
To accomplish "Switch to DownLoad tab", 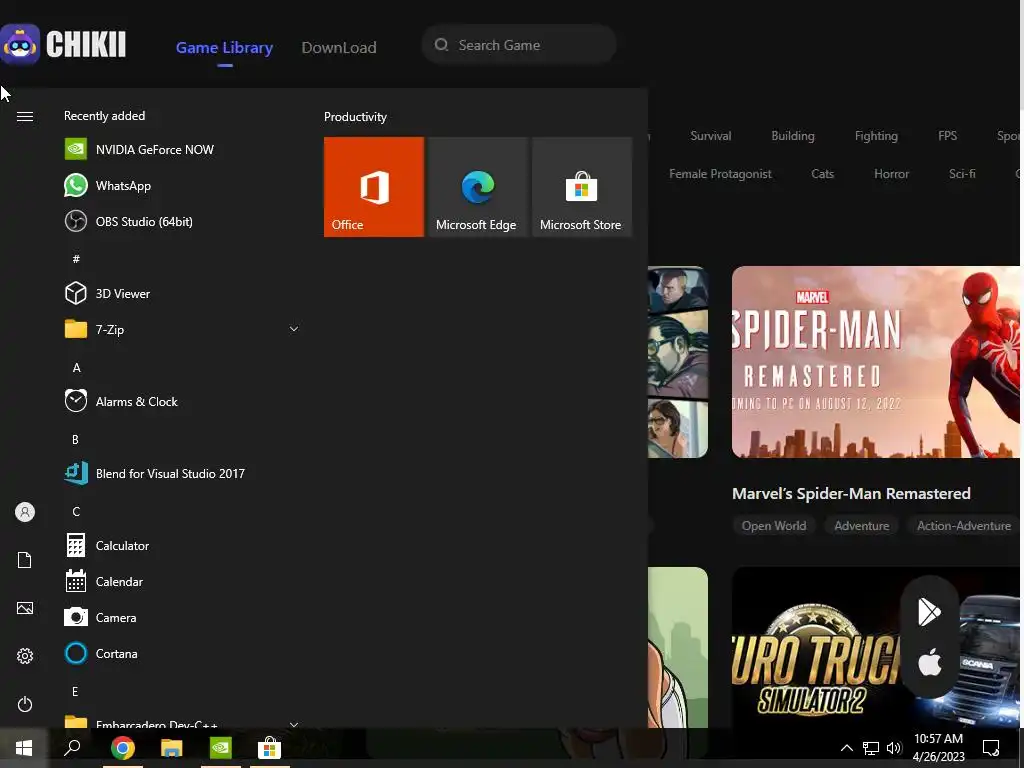I will pos(338,48).
